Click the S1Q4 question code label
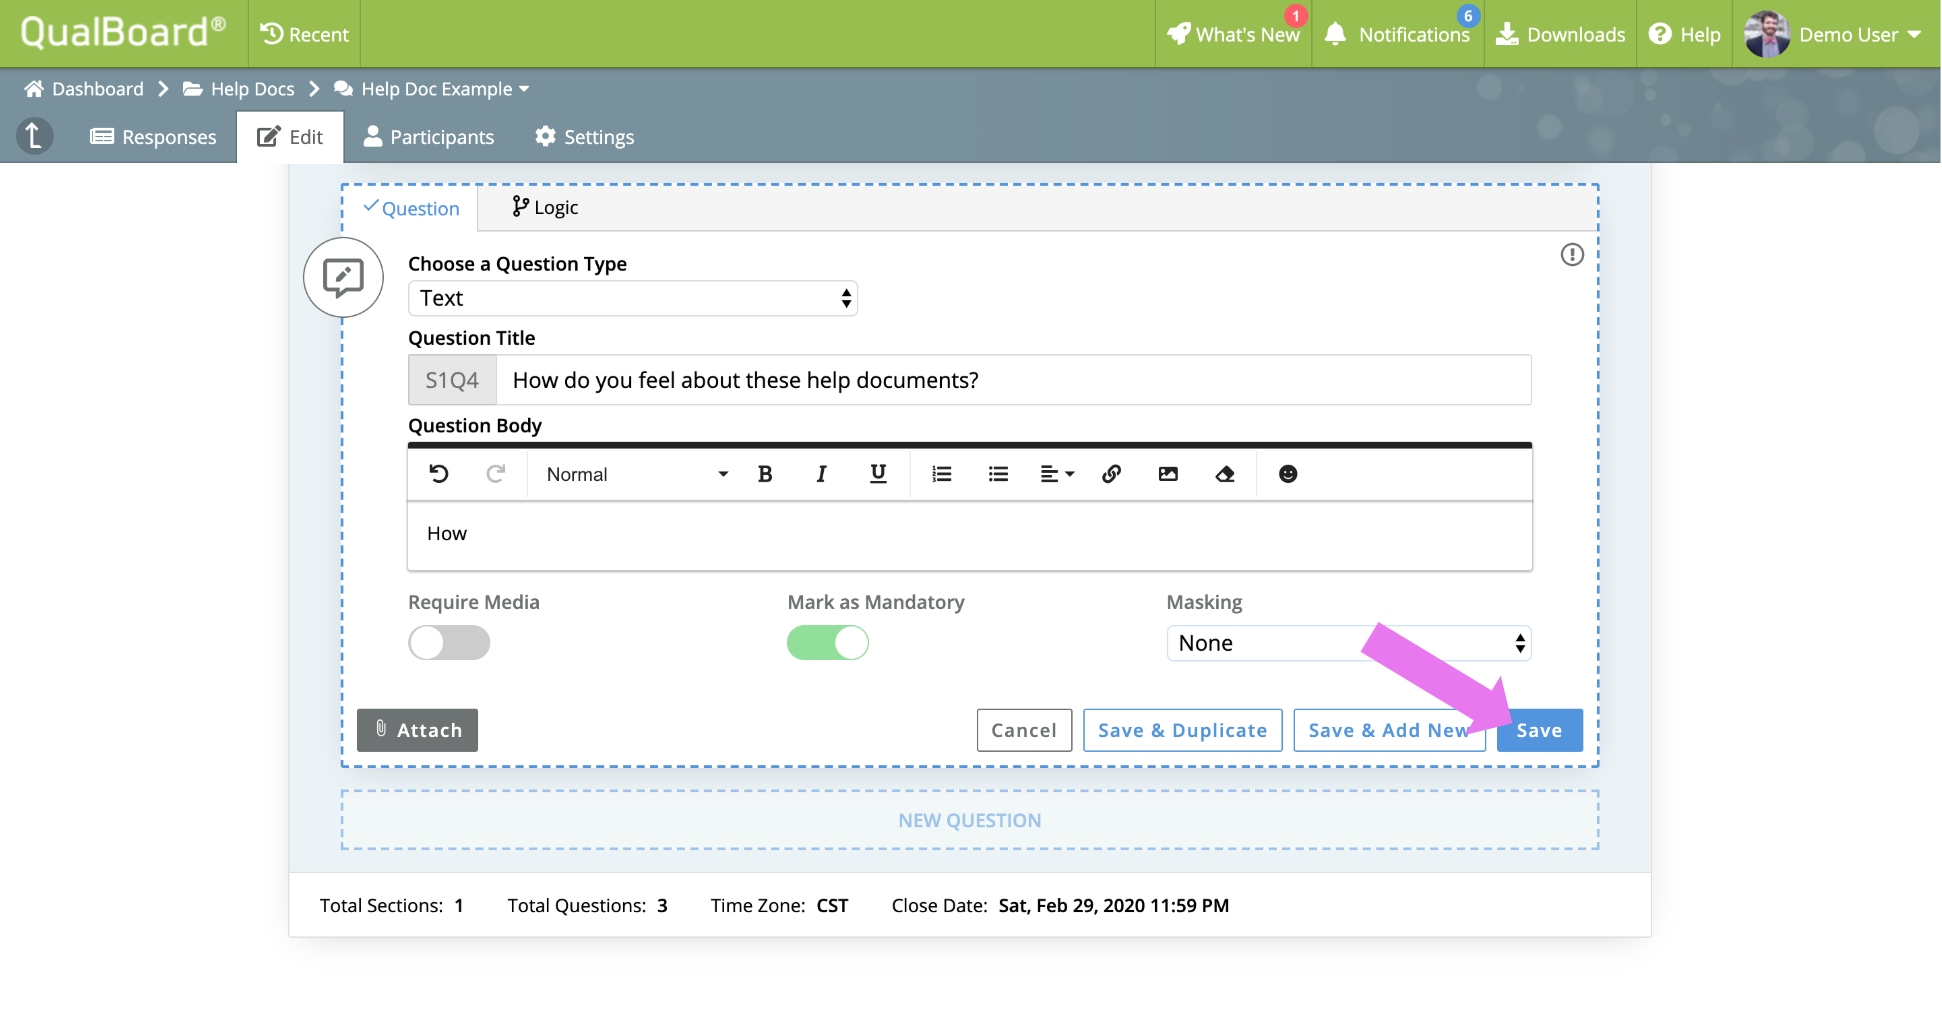The height and width of the screenshot is (1032, 1942). (452, 380)
